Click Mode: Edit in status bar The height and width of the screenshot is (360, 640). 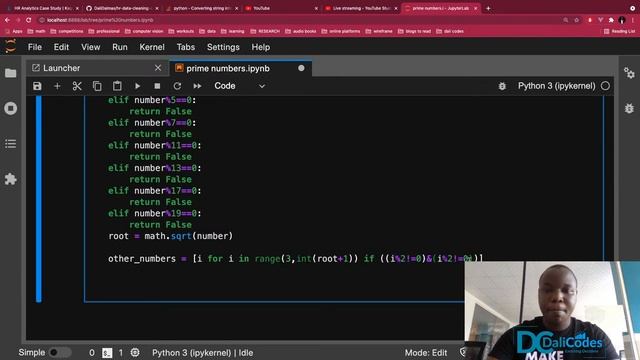click(426, 353)
